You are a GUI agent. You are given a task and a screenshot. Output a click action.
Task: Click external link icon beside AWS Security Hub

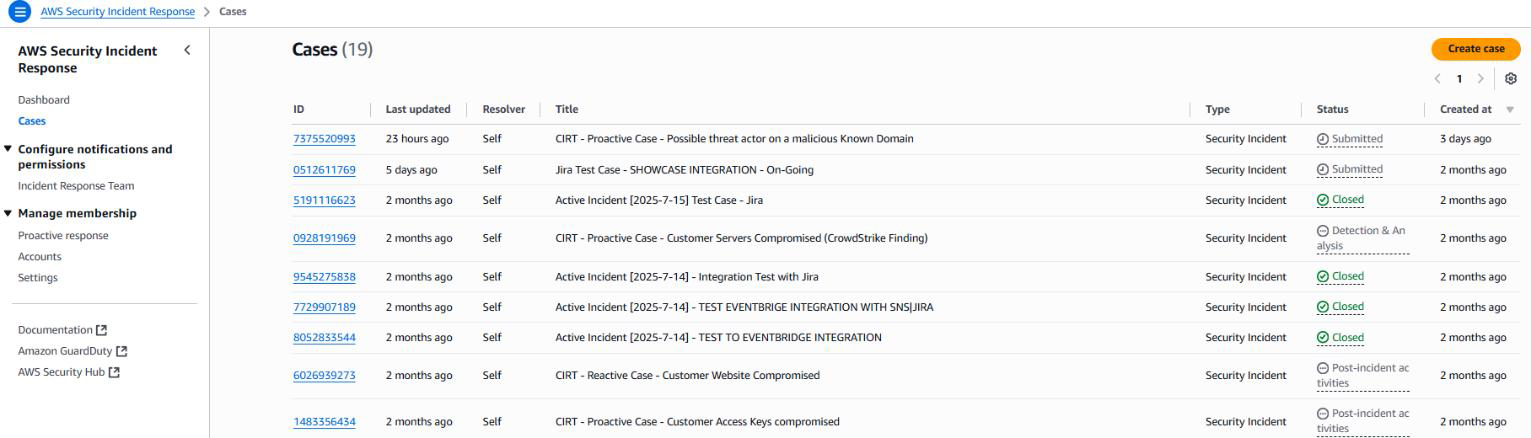[x=113, y=372]
